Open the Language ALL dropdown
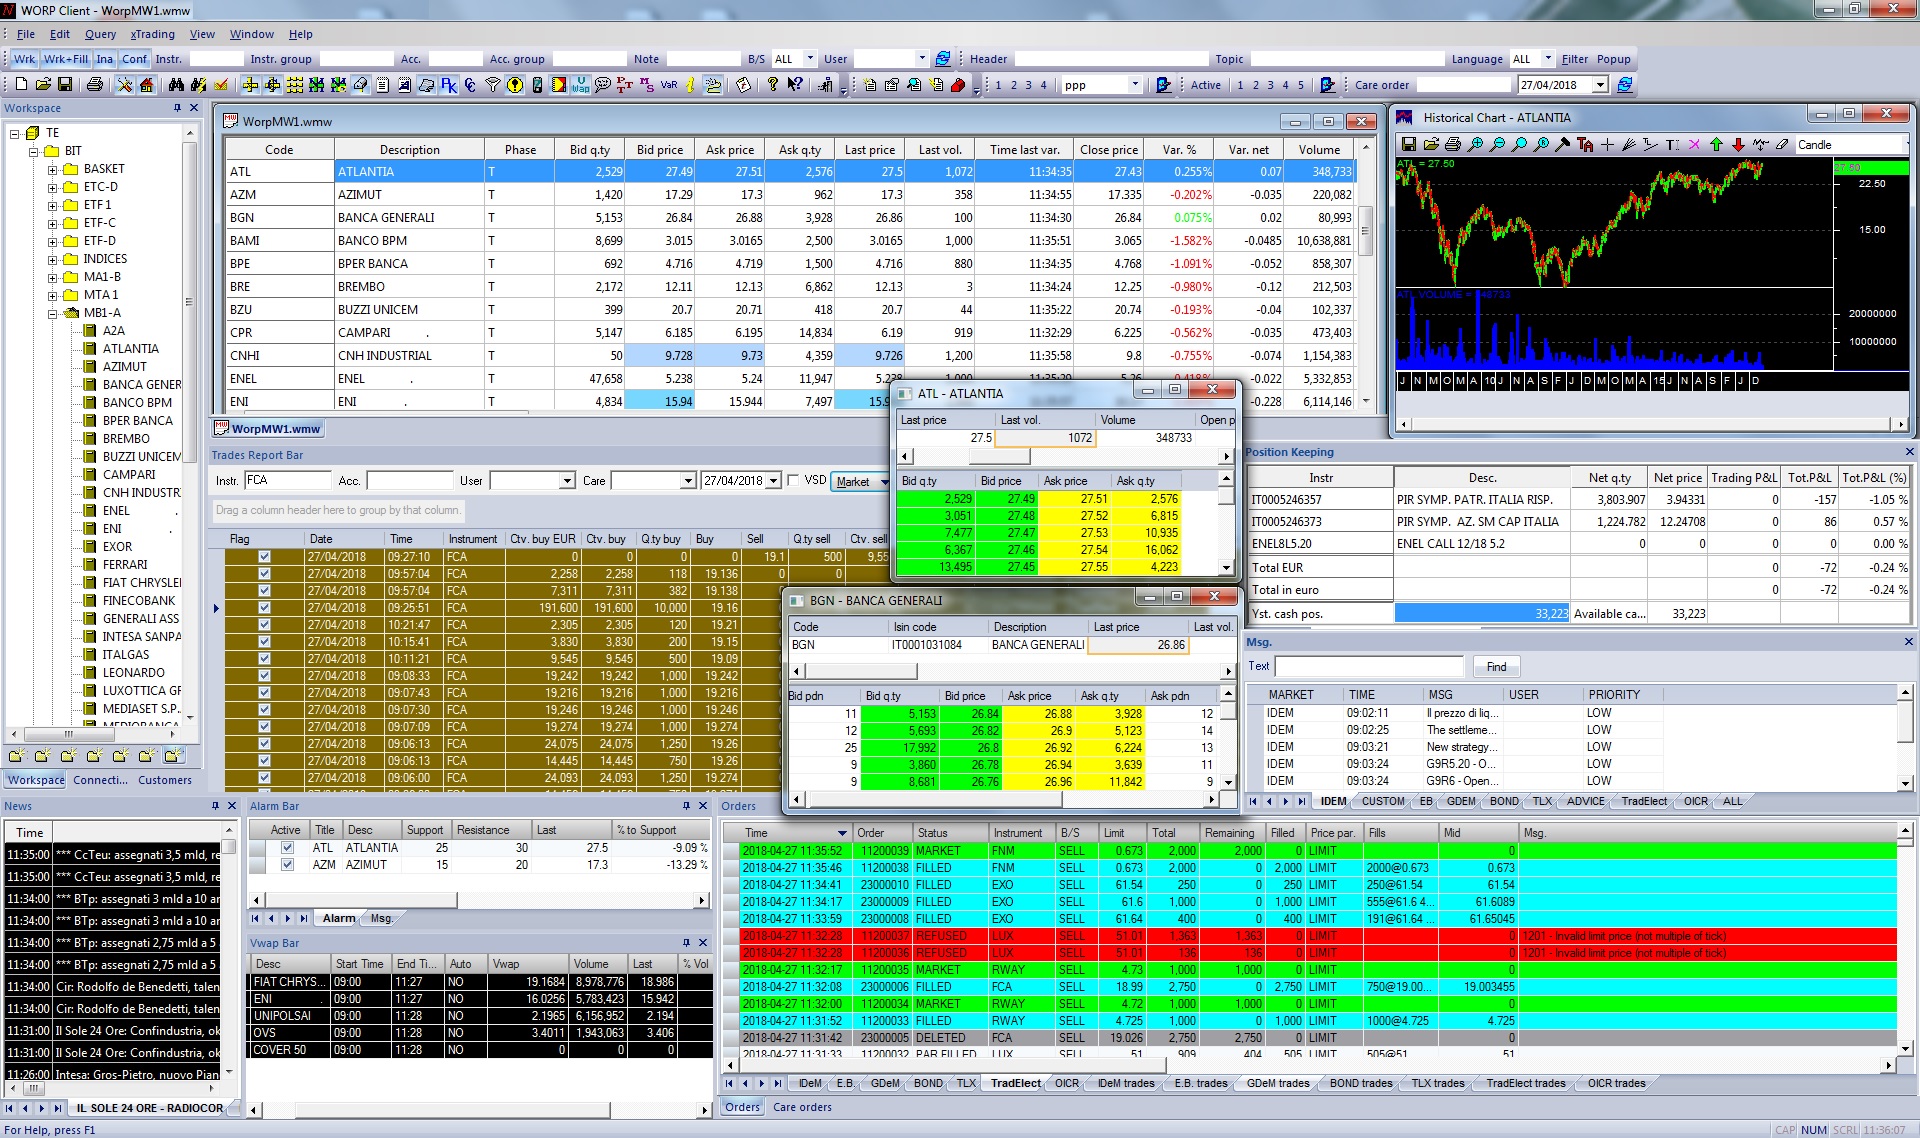This screenshot has height=1138, width=1920. 1548,59
